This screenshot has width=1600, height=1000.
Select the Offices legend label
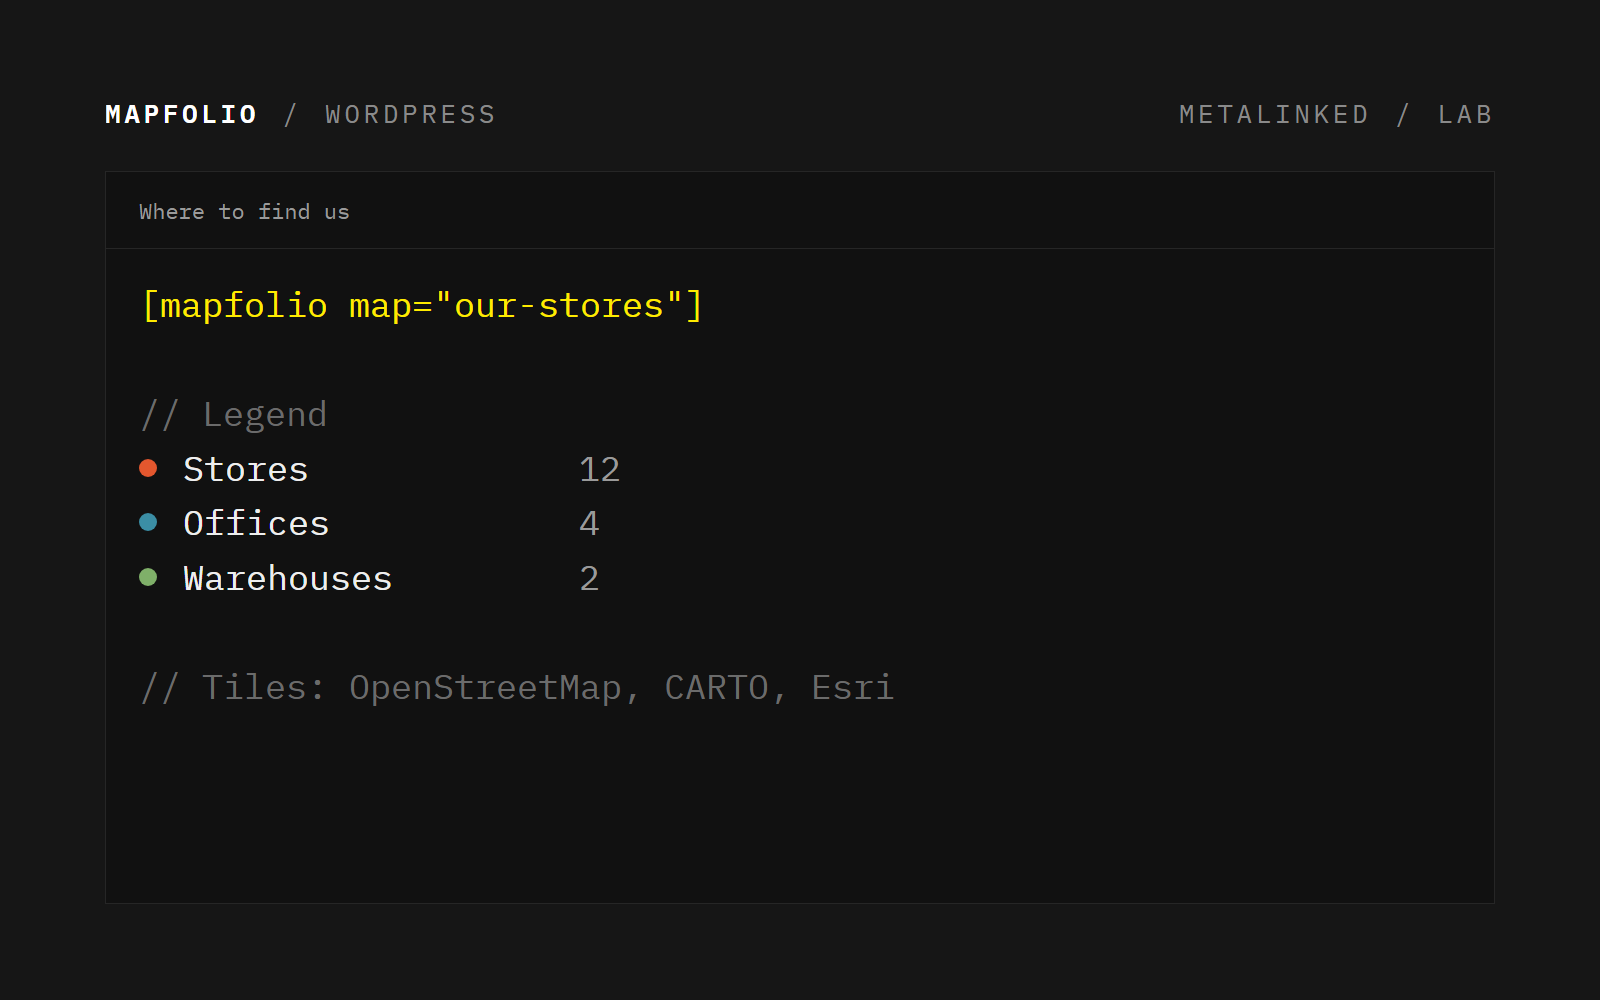(x=256, y=523)
